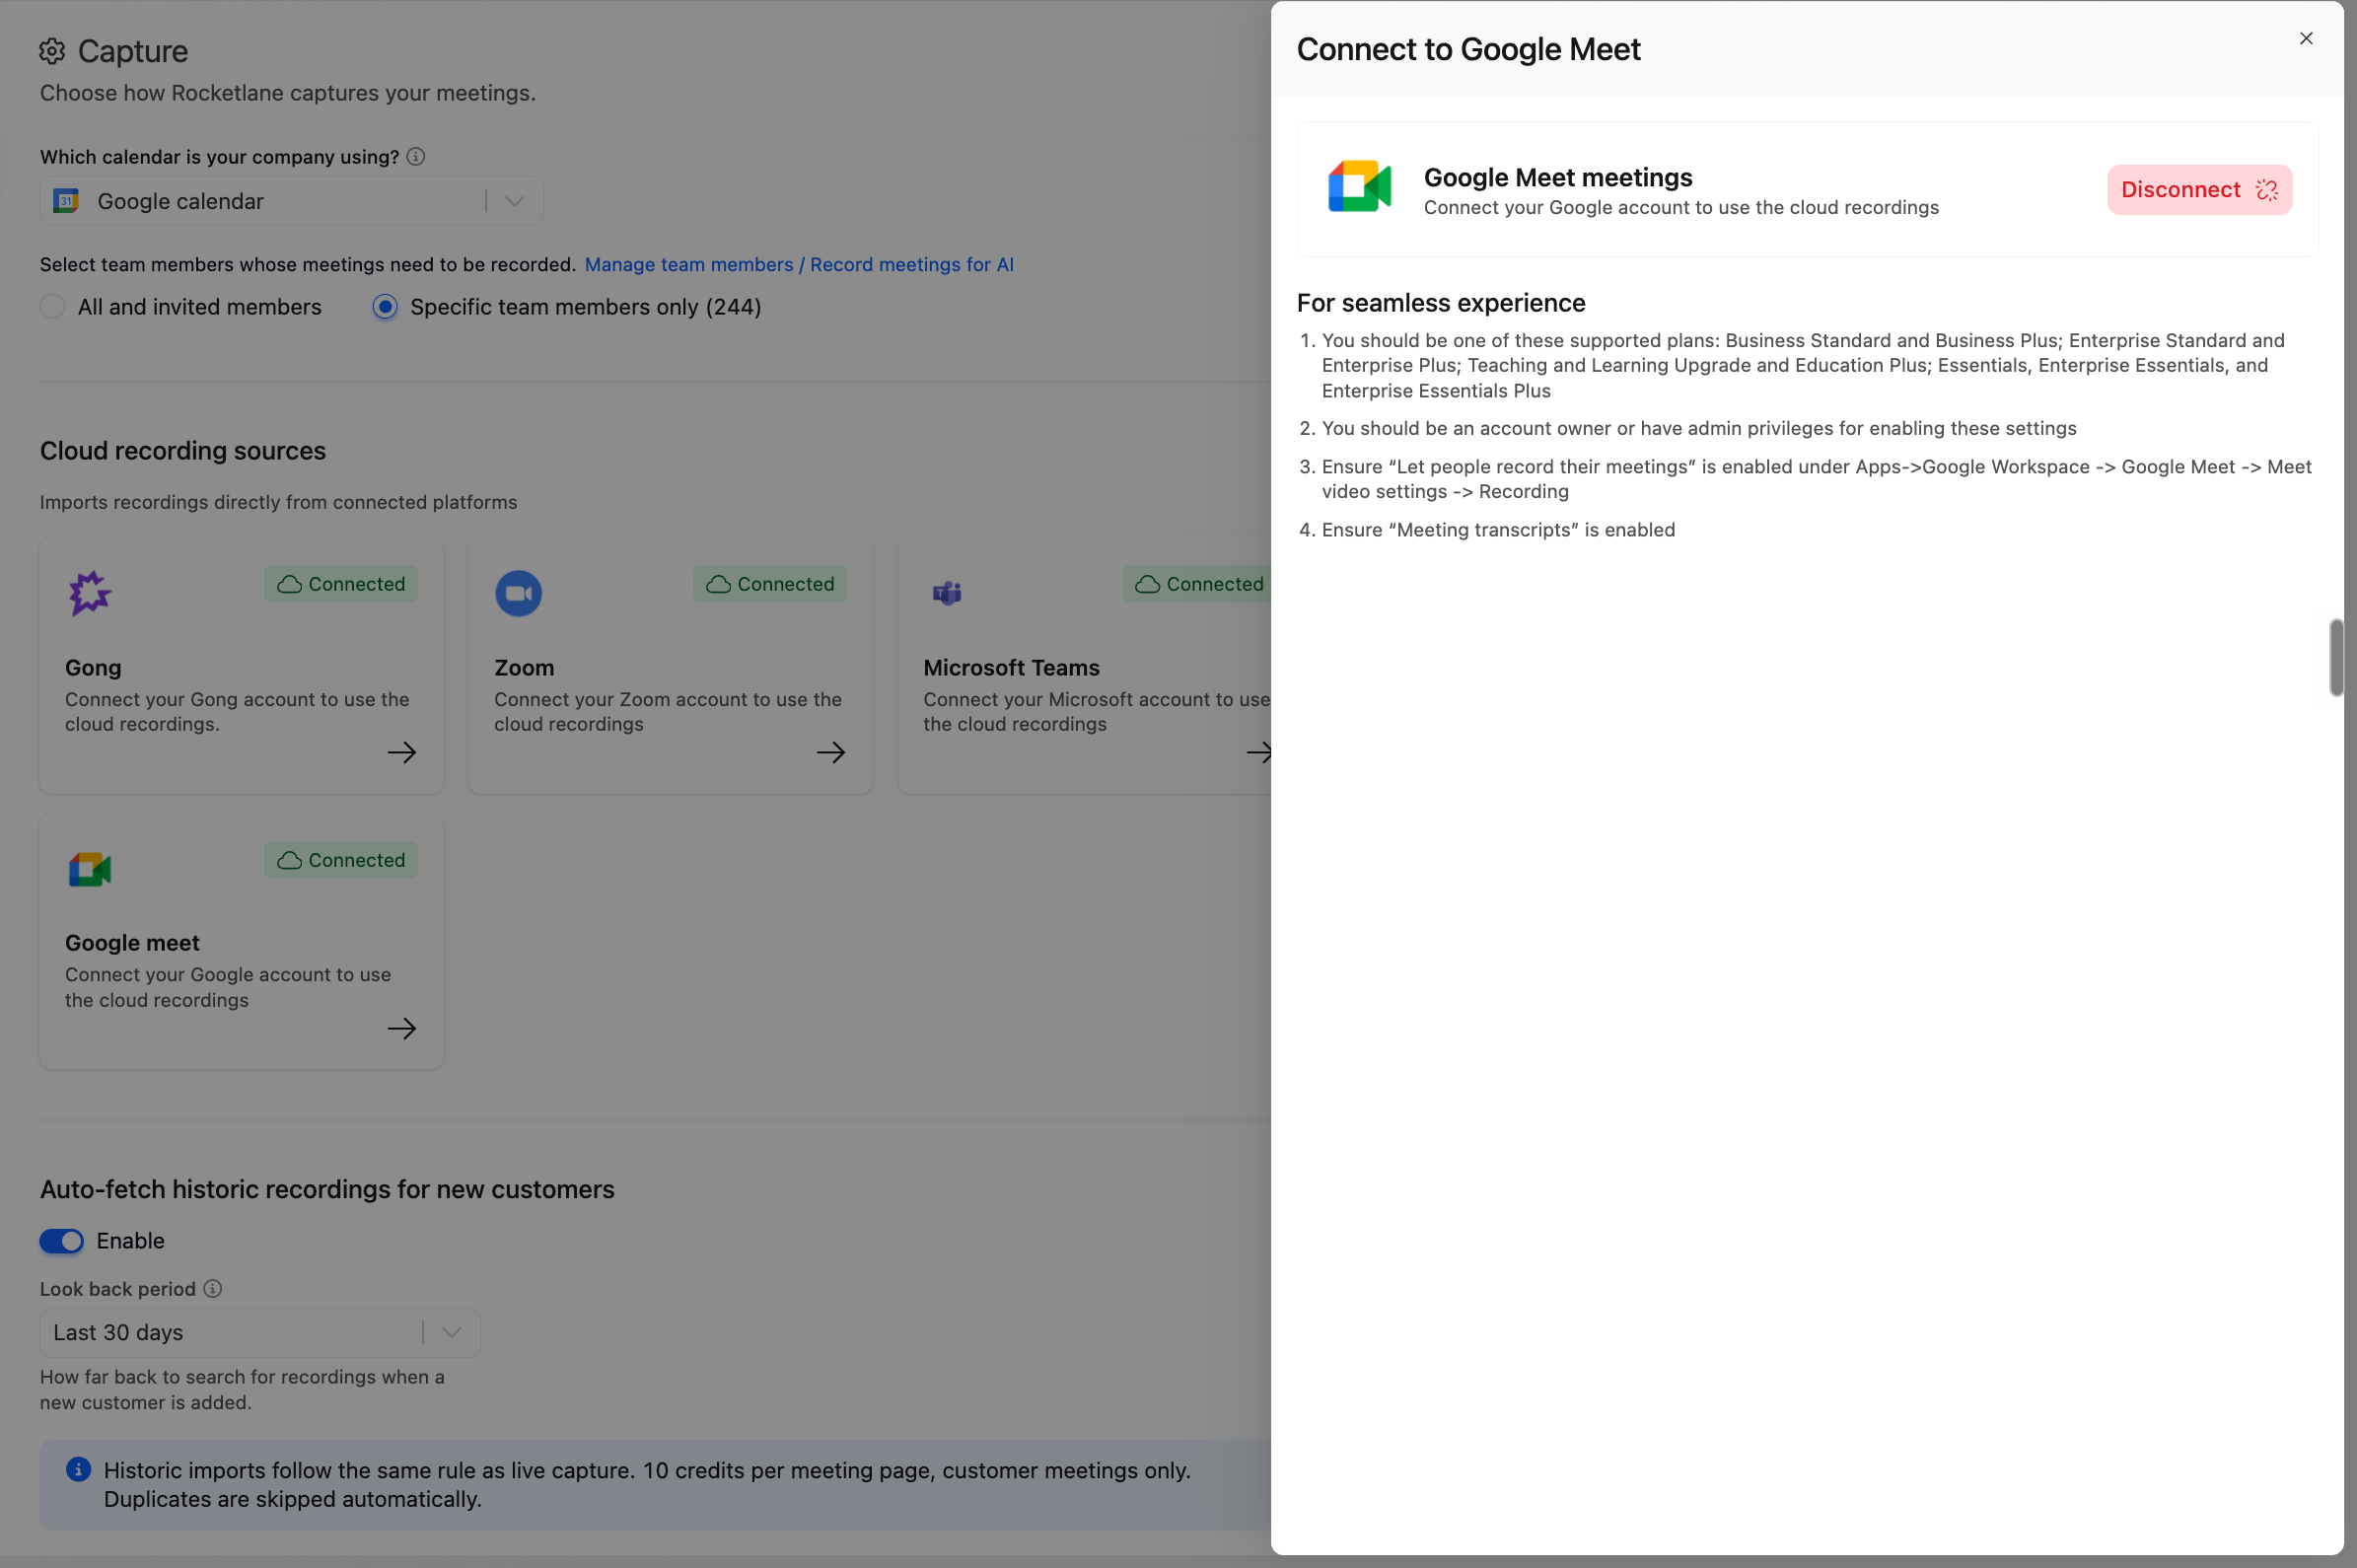The height and width of the screenshot is (1568, 2357).
Task: Open the Google meet source card
Action: point(242,942)
